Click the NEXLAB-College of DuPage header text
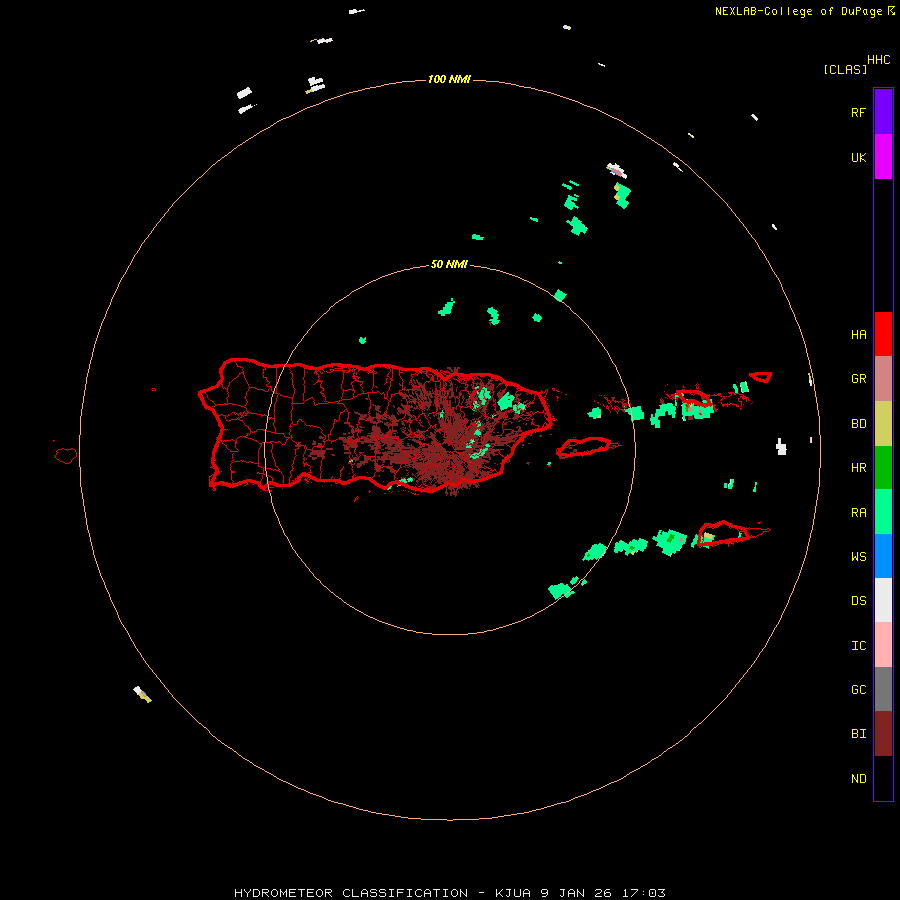The height and width of the screenshot is (900, 900). point(798,11)
